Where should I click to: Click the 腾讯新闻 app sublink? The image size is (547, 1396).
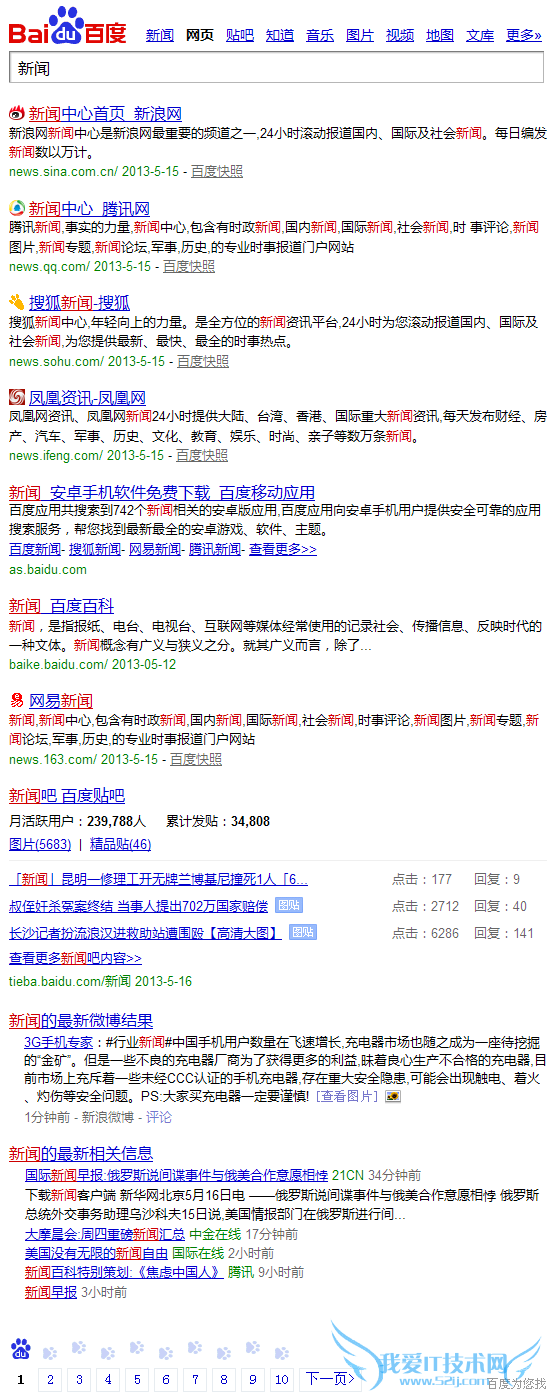click(215, 549)
